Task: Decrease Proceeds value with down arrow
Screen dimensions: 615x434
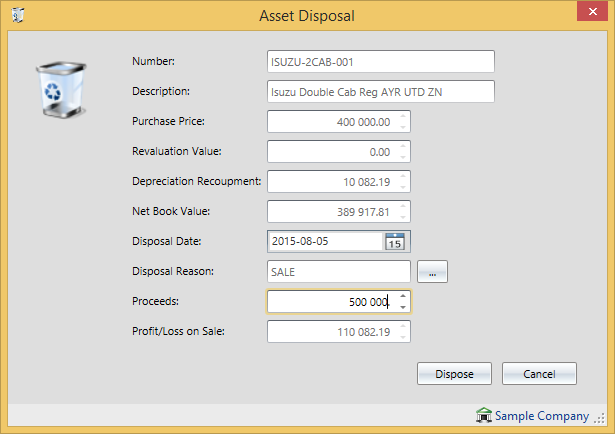Action: pos(402,307)
